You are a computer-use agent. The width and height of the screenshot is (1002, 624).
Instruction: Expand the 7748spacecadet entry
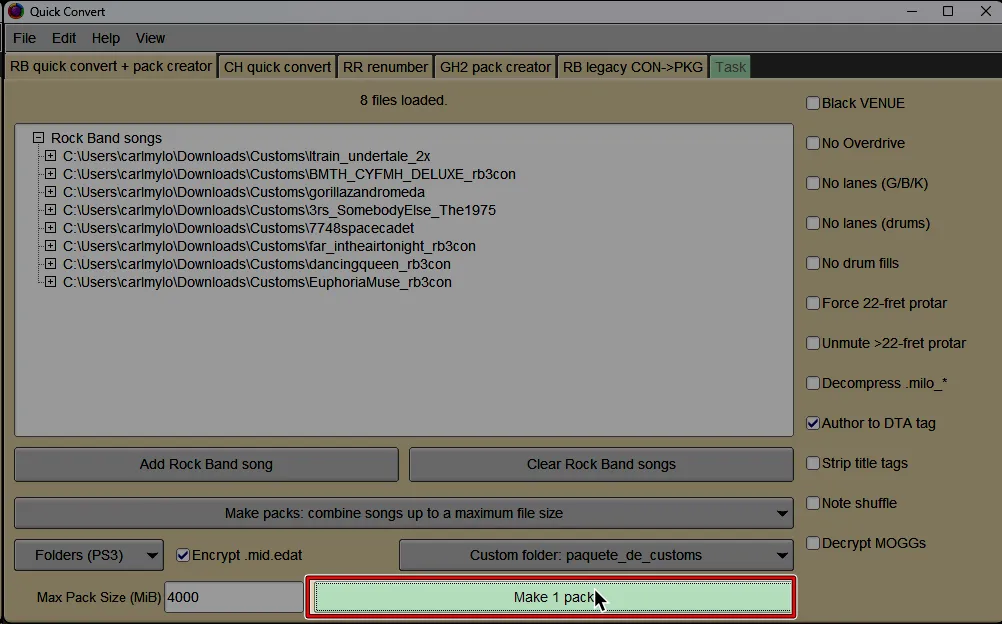click(50, 228)
